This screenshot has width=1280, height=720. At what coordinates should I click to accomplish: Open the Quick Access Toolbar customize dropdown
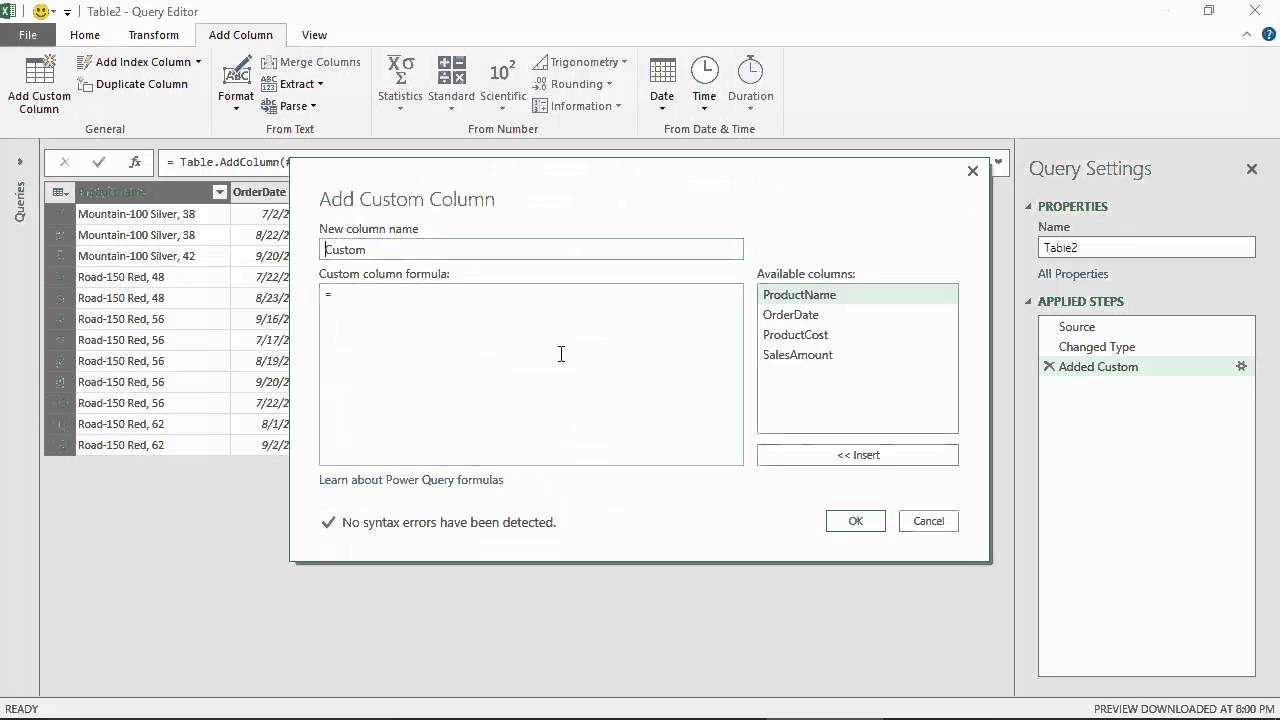click(67, 12)
